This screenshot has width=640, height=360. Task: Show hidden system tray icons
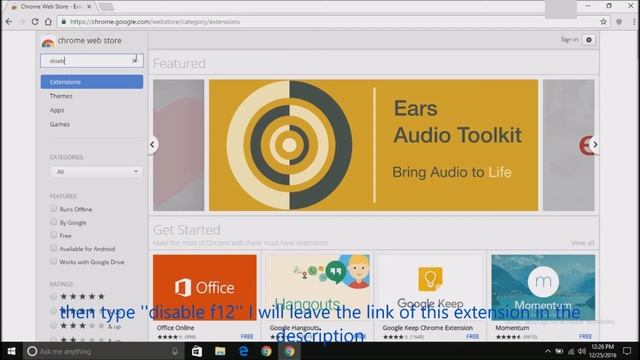coord(548,351)
